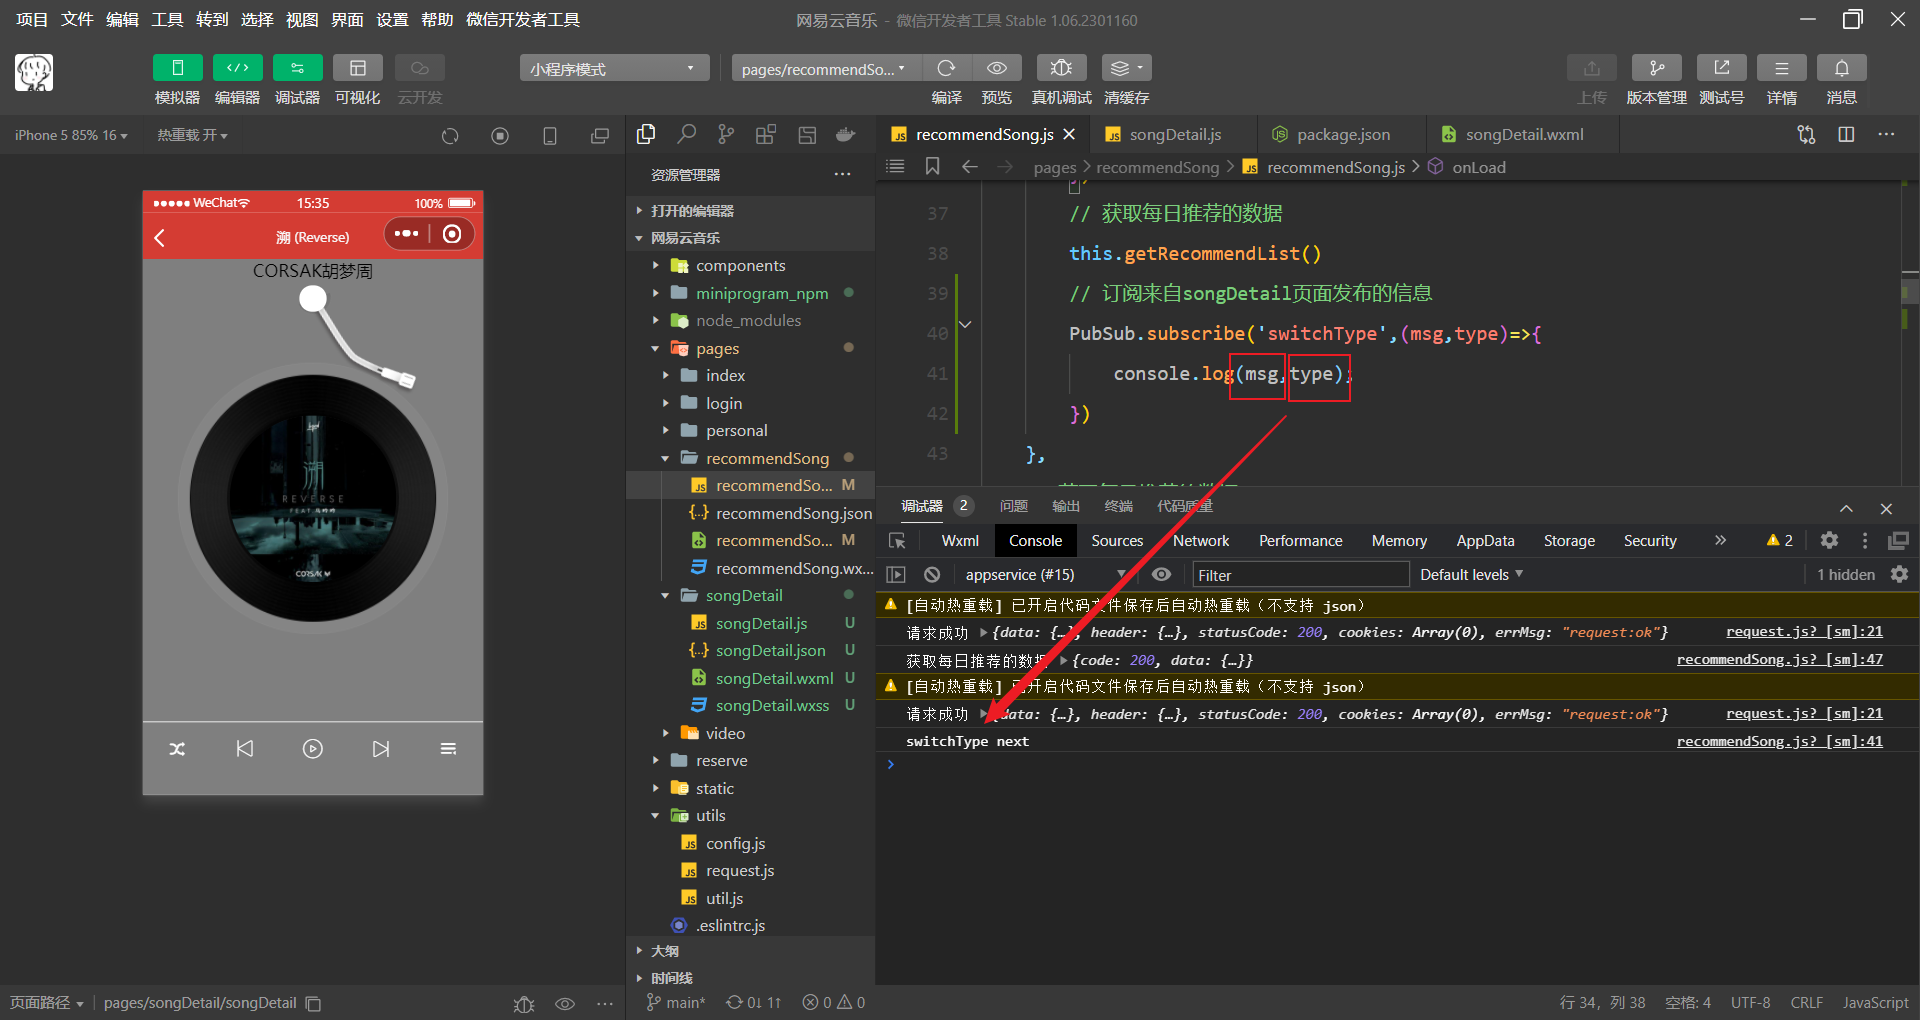Image resolution: width=1920 pixels, height=1020 pixels.
Task: Open songDetail.wxss in file tree
Action: pyautogui.click(x=772, y=705)
